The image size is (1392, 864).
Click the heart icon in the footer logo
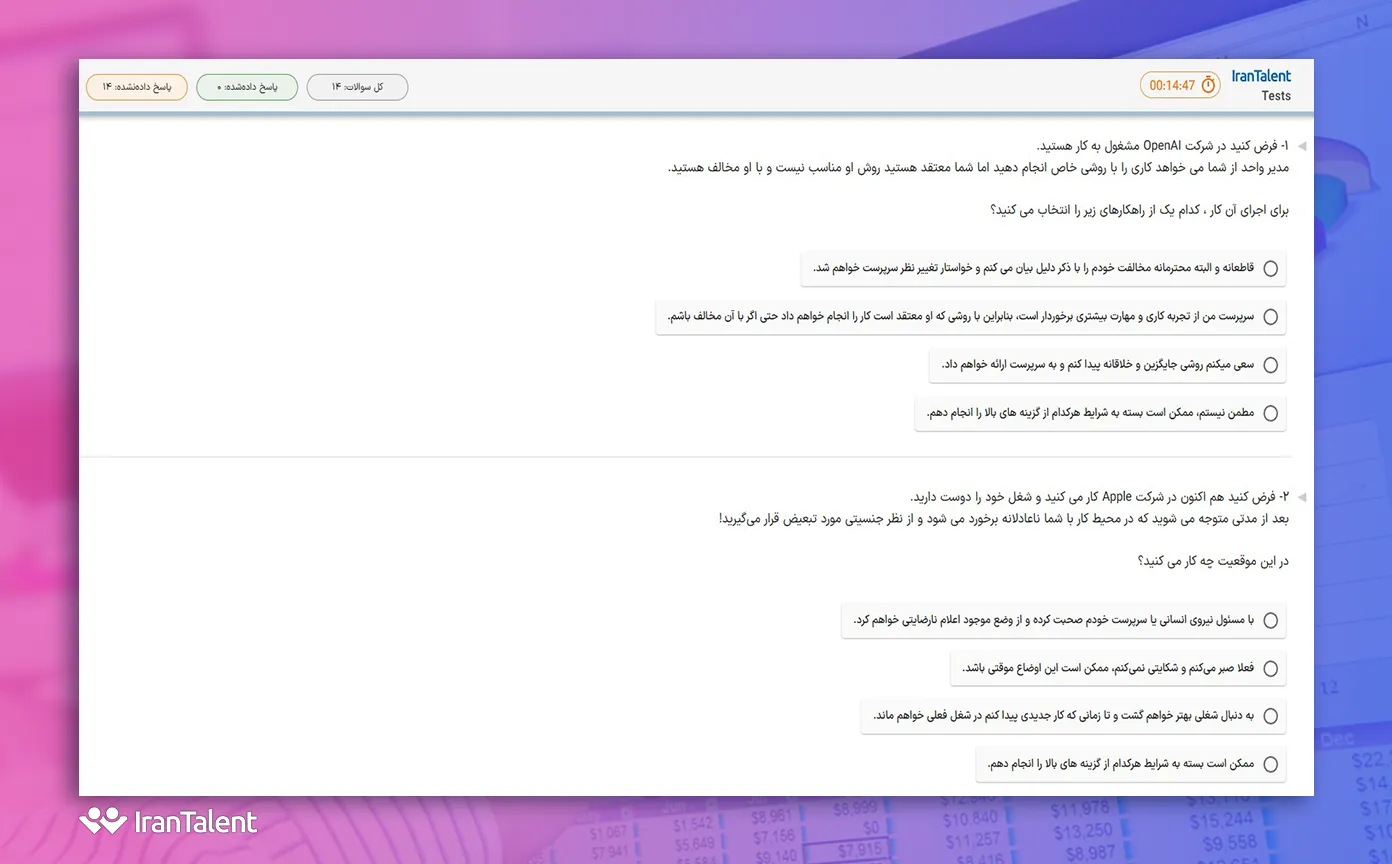click(104, 822)
